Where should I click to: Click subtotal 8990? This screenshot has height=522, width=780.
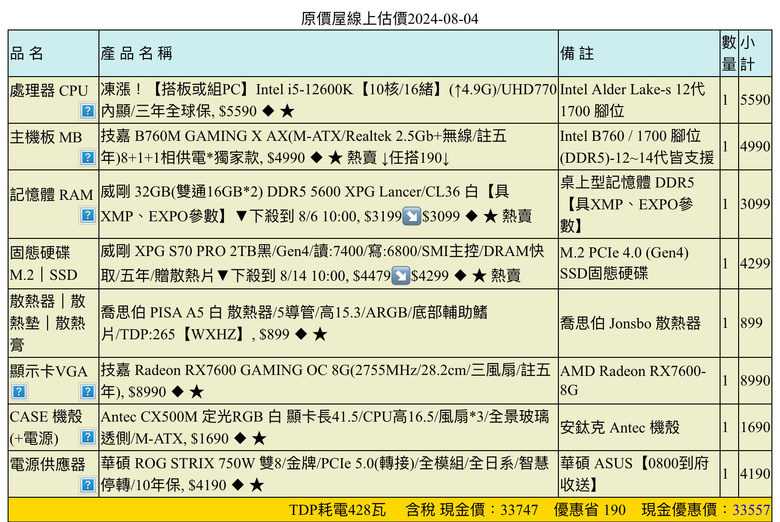(755, 380)
